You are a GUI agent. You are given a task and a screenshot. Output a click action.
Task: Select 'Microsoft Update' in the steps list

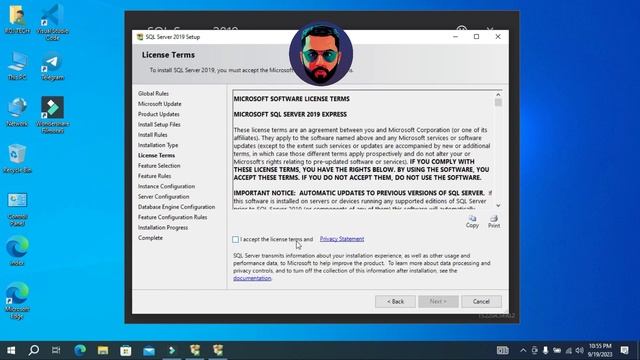pyautogui.click(x=160, y=104)
